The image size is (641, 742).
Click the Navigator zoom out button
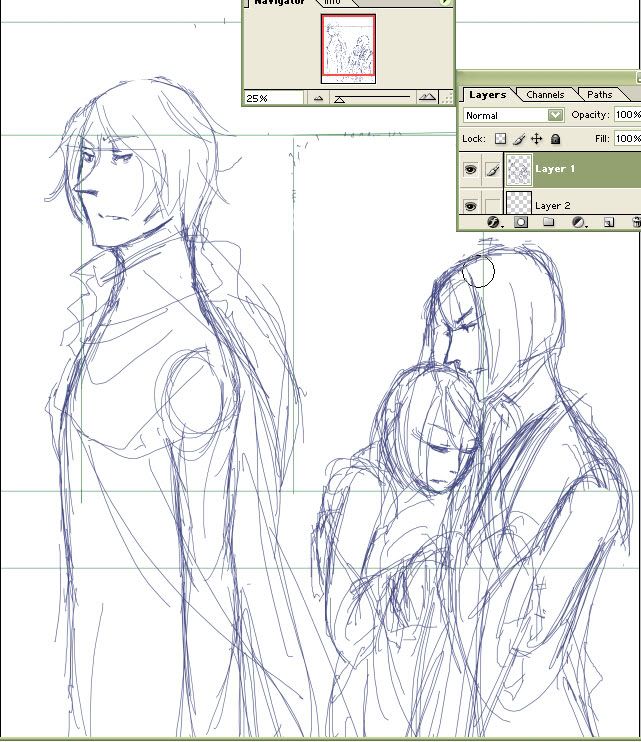(318, 98)
